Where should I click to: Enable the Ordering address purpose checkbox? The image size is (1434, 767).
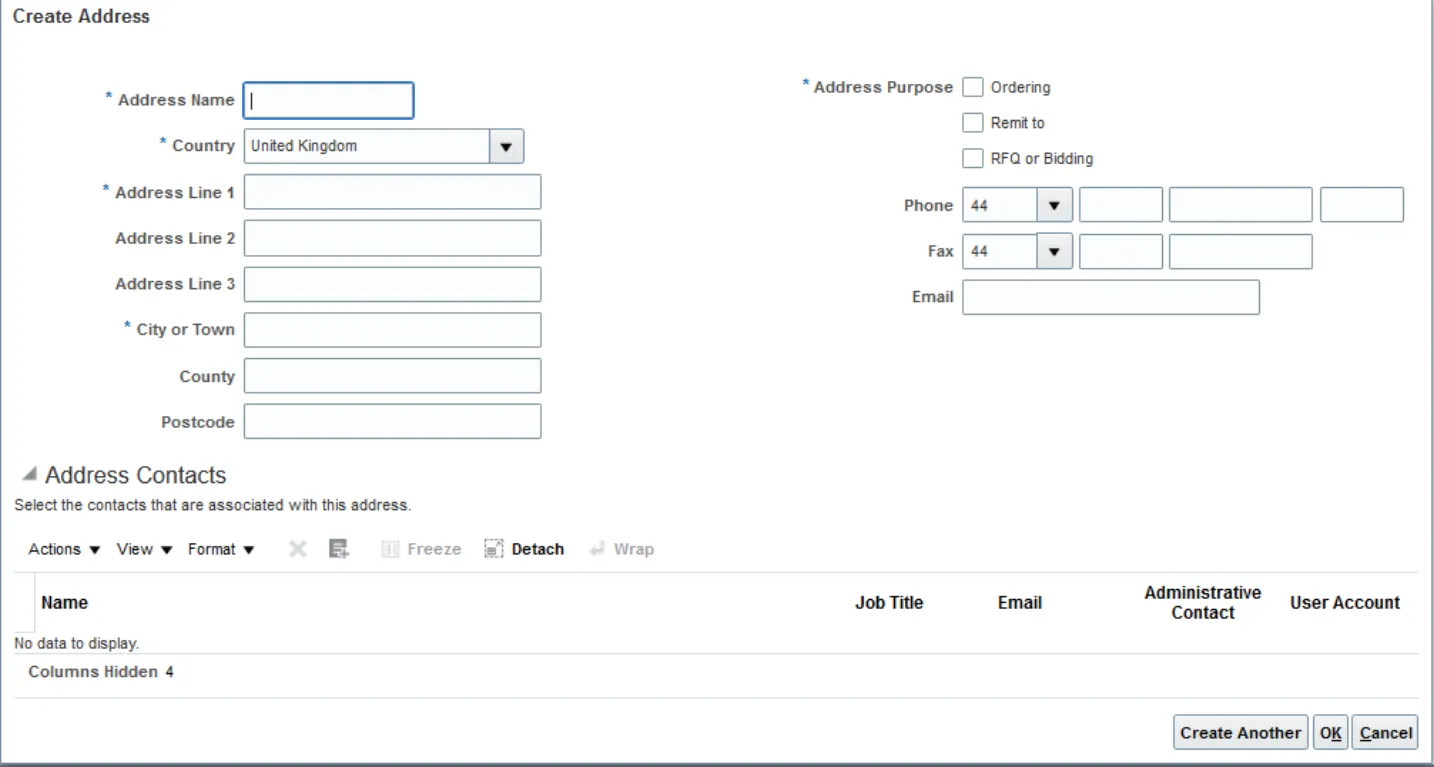tap(973, 88)
